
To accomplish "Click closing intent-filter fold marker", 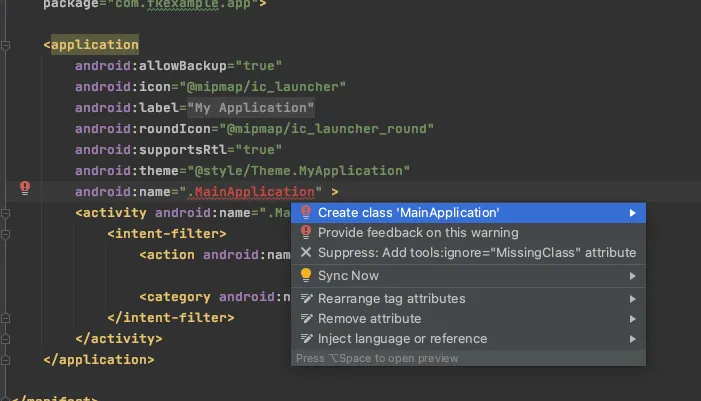I will tap(5, 318).
